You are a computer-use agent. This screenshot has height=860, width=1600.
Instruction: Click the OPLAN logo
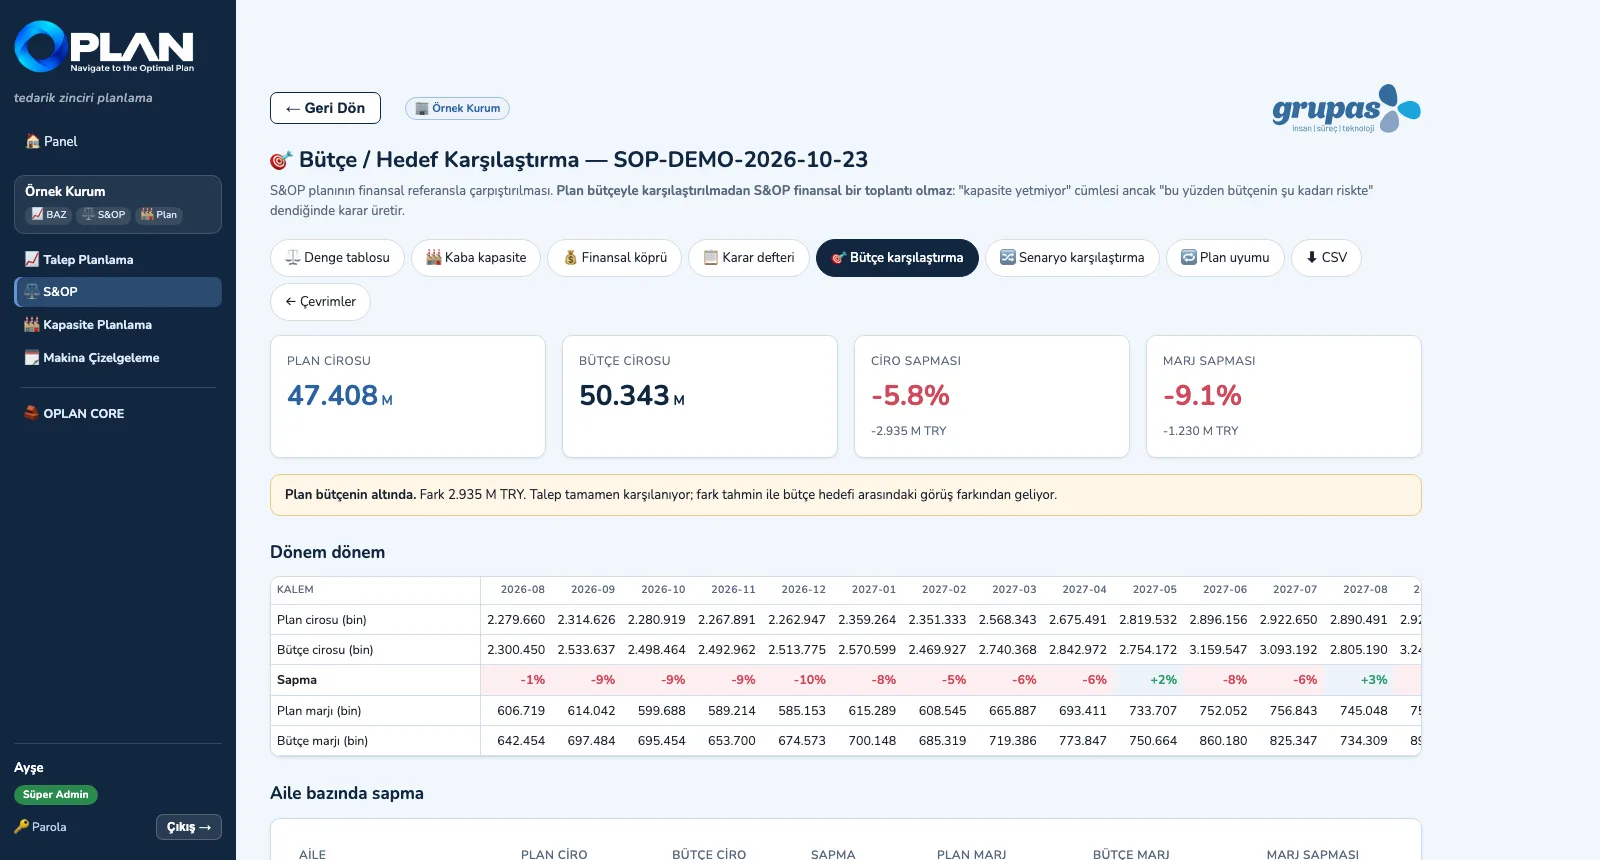pyautogui.click(x=104, y=47)
